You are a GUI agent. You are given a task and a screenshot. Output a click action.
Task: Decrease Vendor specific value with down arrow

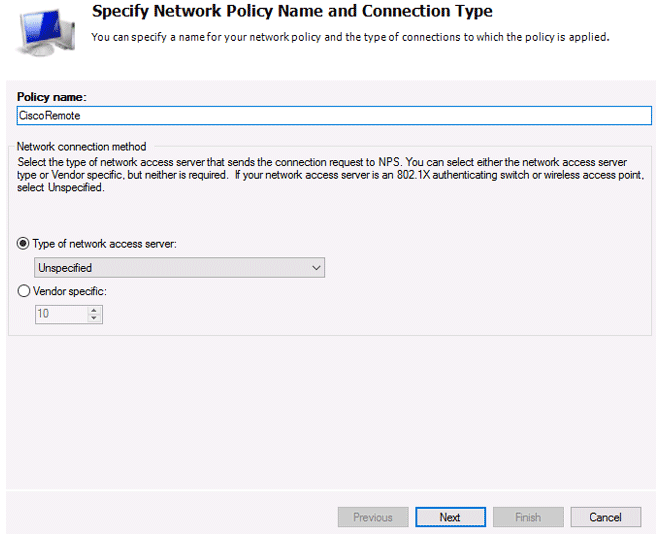pyautogui.click(x=94, y=318)
